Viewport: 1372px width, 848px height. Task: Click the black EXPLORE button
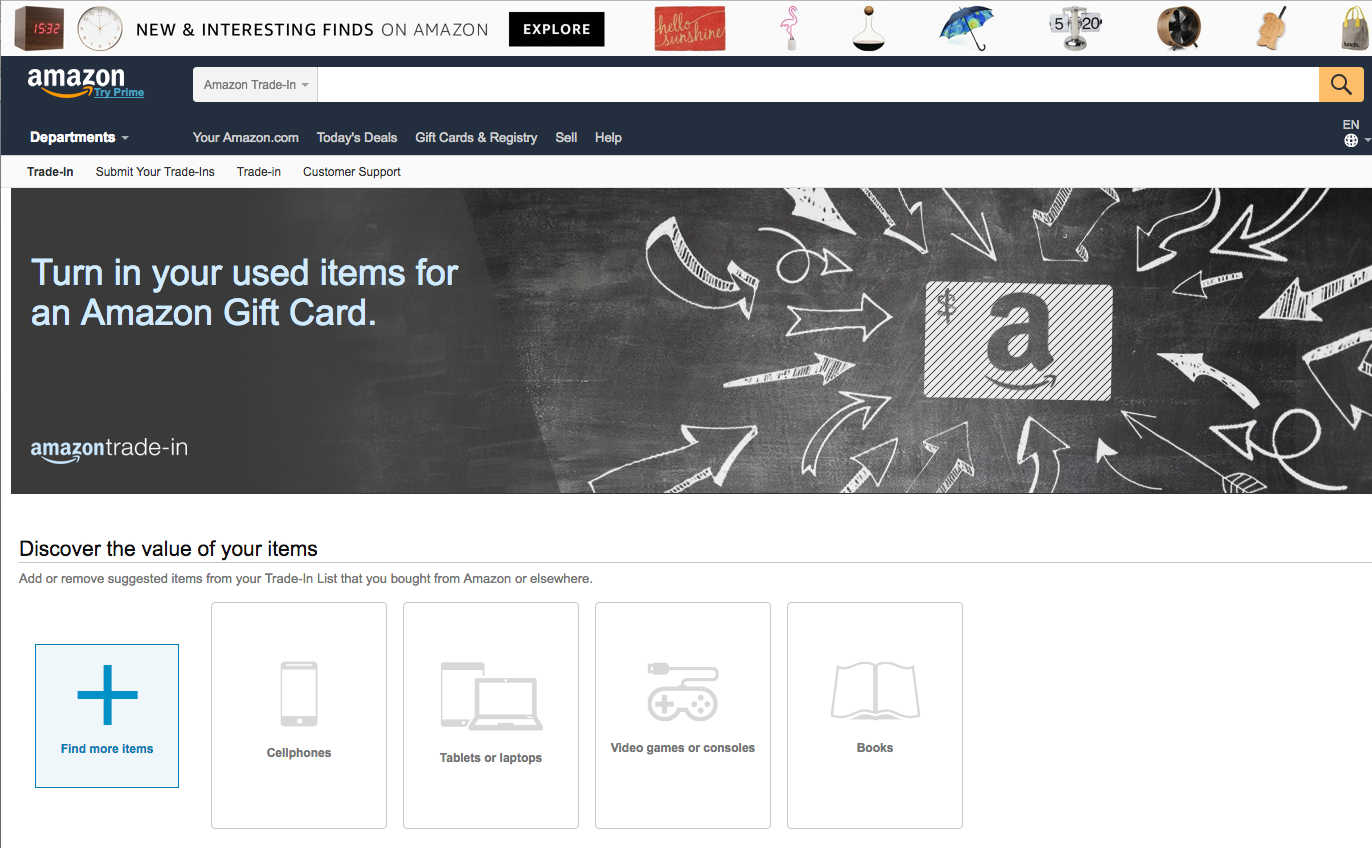[557, 29]
